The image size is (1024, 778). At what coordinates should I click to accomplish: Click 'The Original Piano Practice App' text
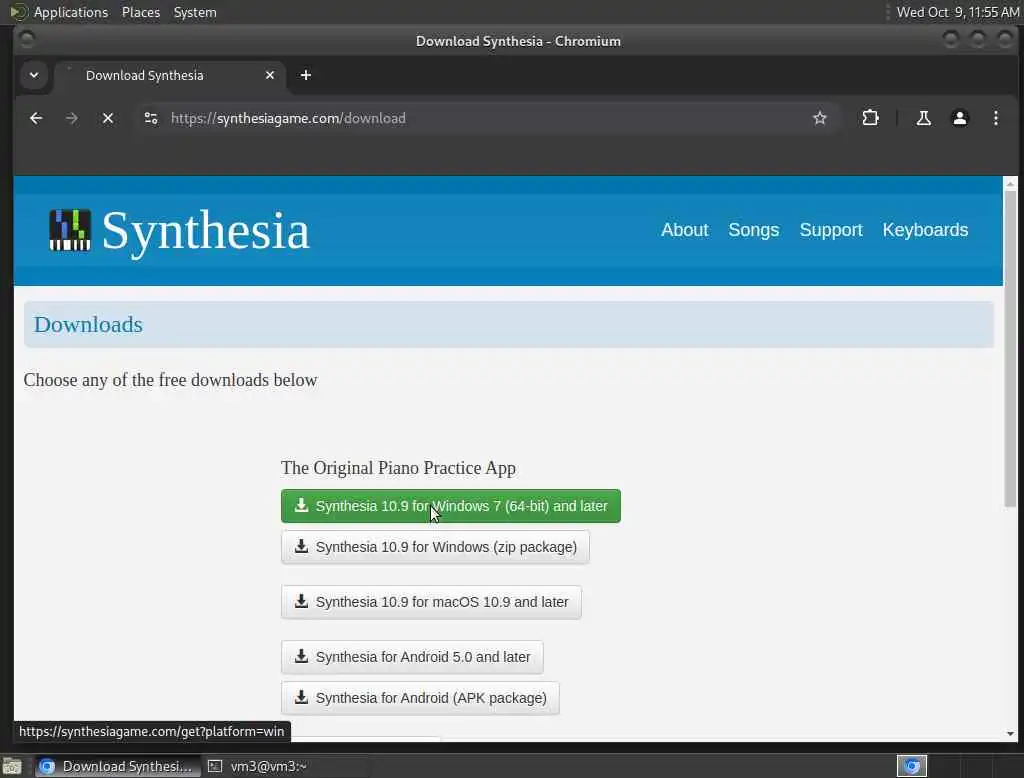point(398,468)
